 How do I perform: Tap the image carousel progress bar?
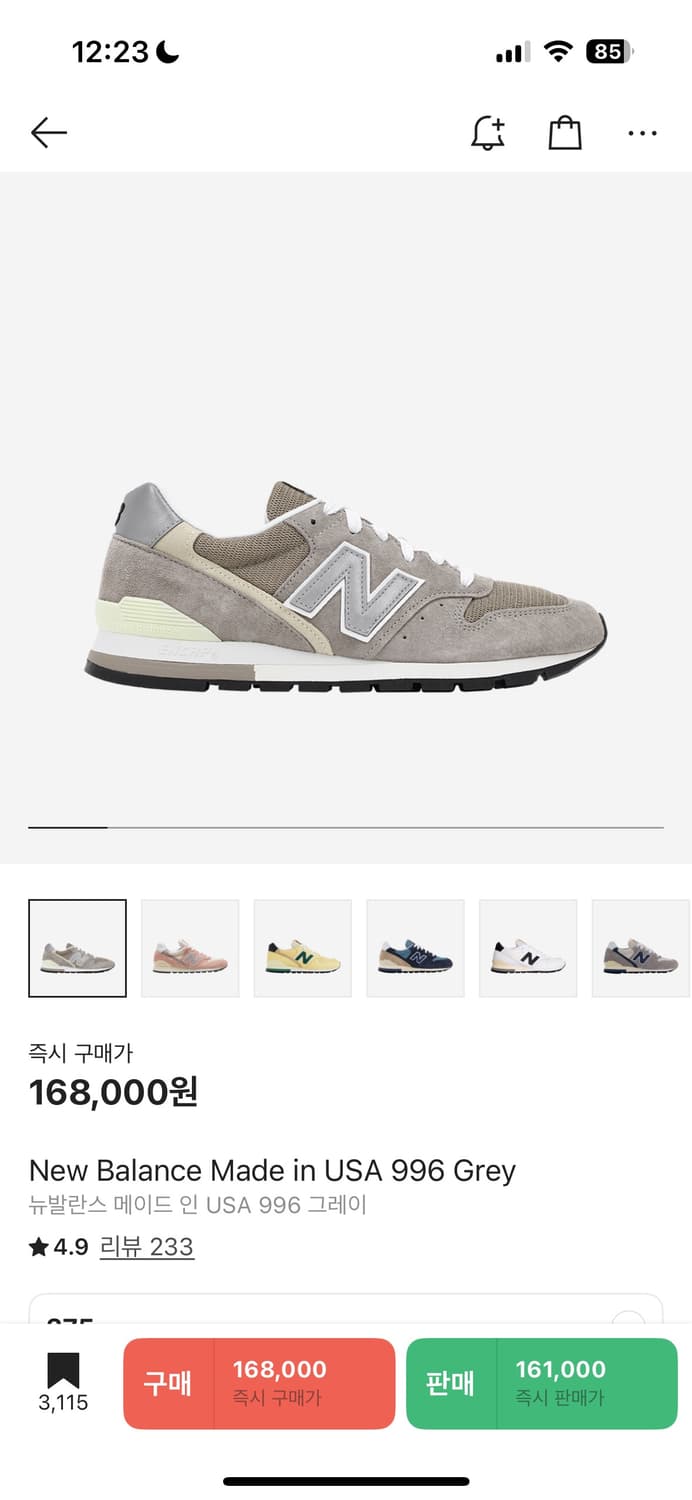346,828
